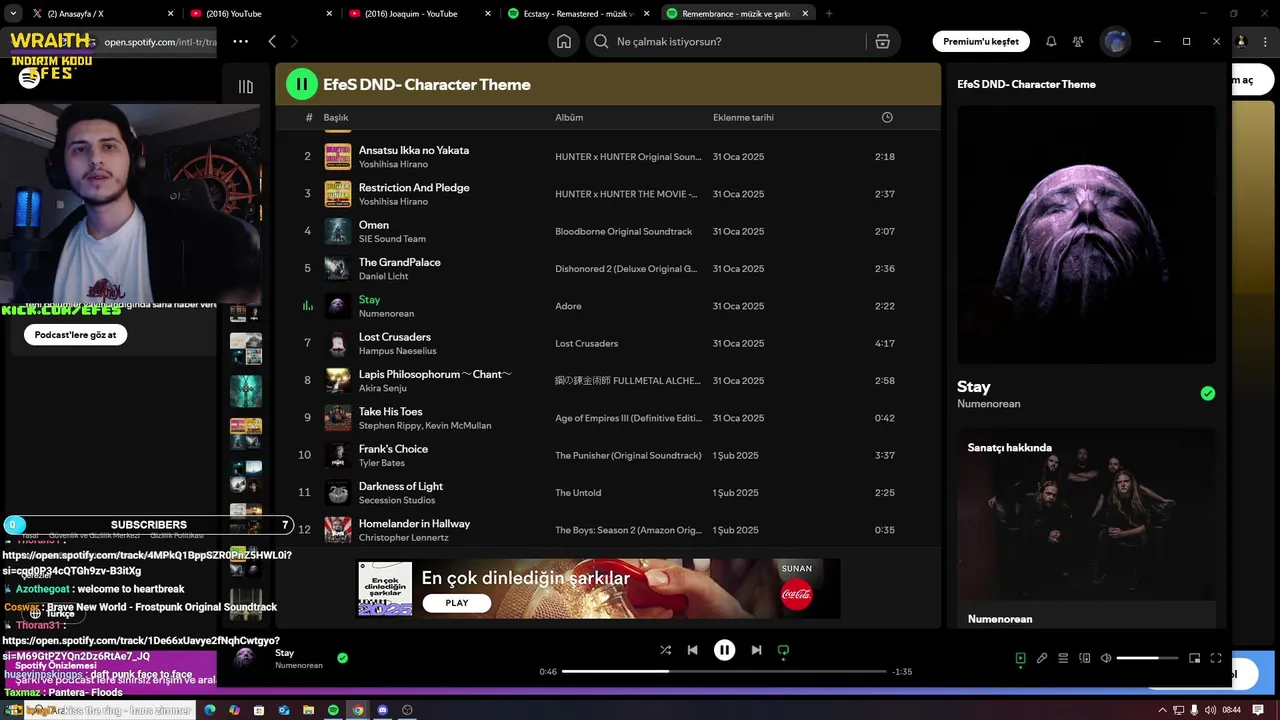Open the browse icon inside search bar

click(882, 41)
